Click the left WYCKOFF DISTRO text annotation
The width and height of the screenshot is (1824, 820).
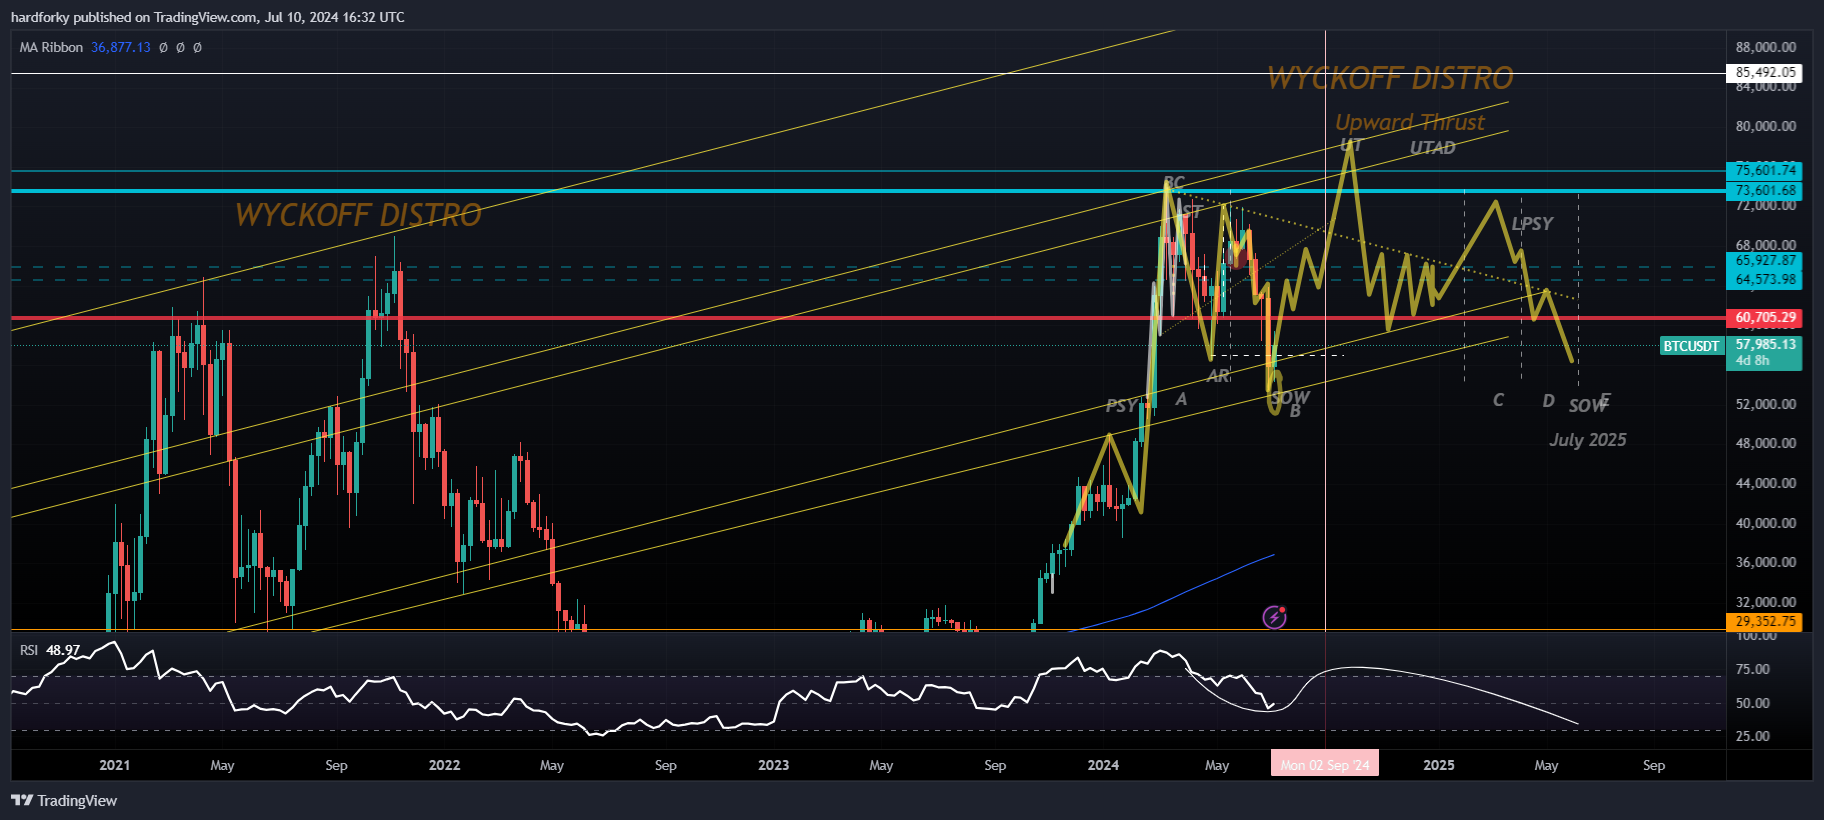(358, 215)
